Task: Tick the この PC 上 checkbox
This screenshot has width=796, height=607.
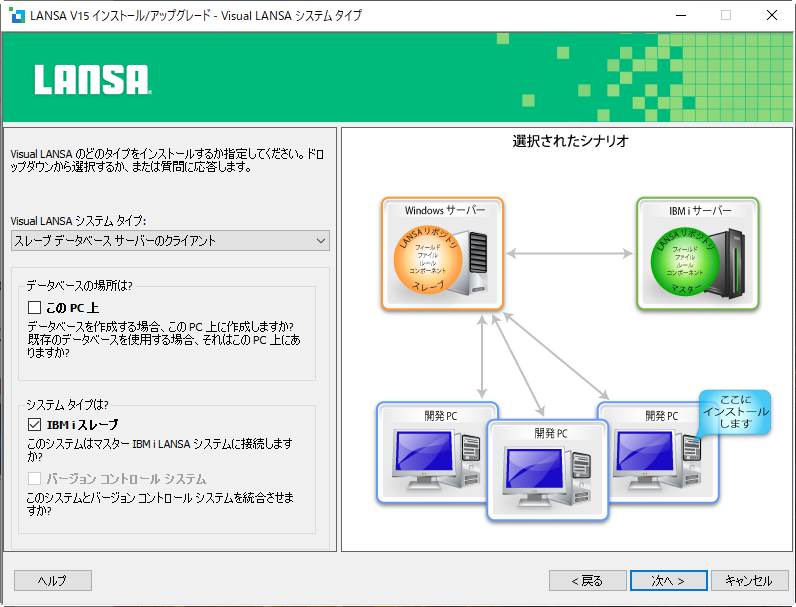Action: pos(35,308)
